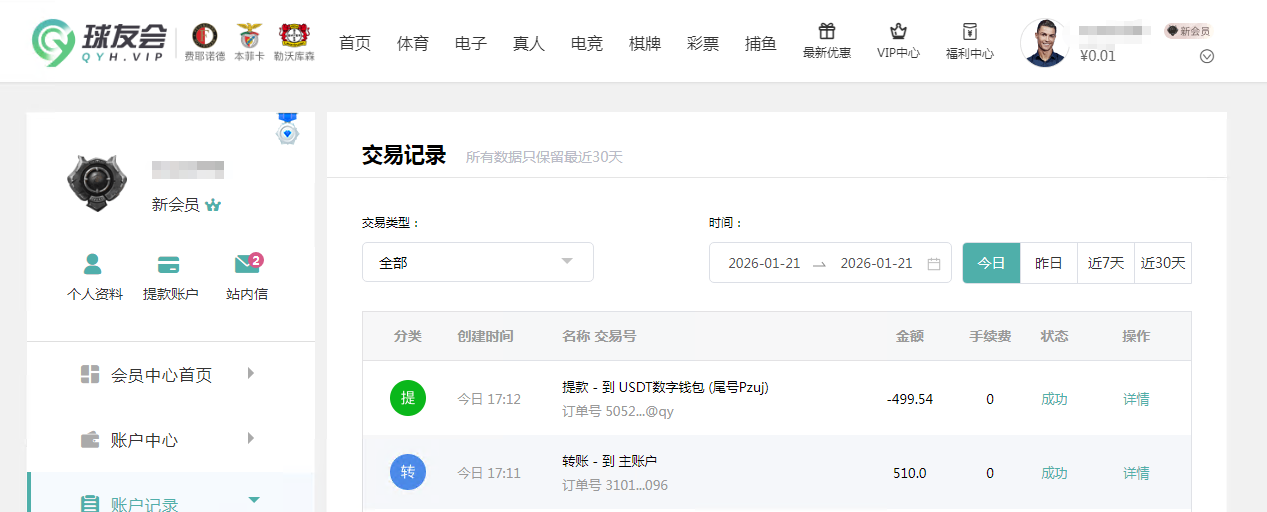Click the 账户记录 clipboard icon

coord(90,504)
